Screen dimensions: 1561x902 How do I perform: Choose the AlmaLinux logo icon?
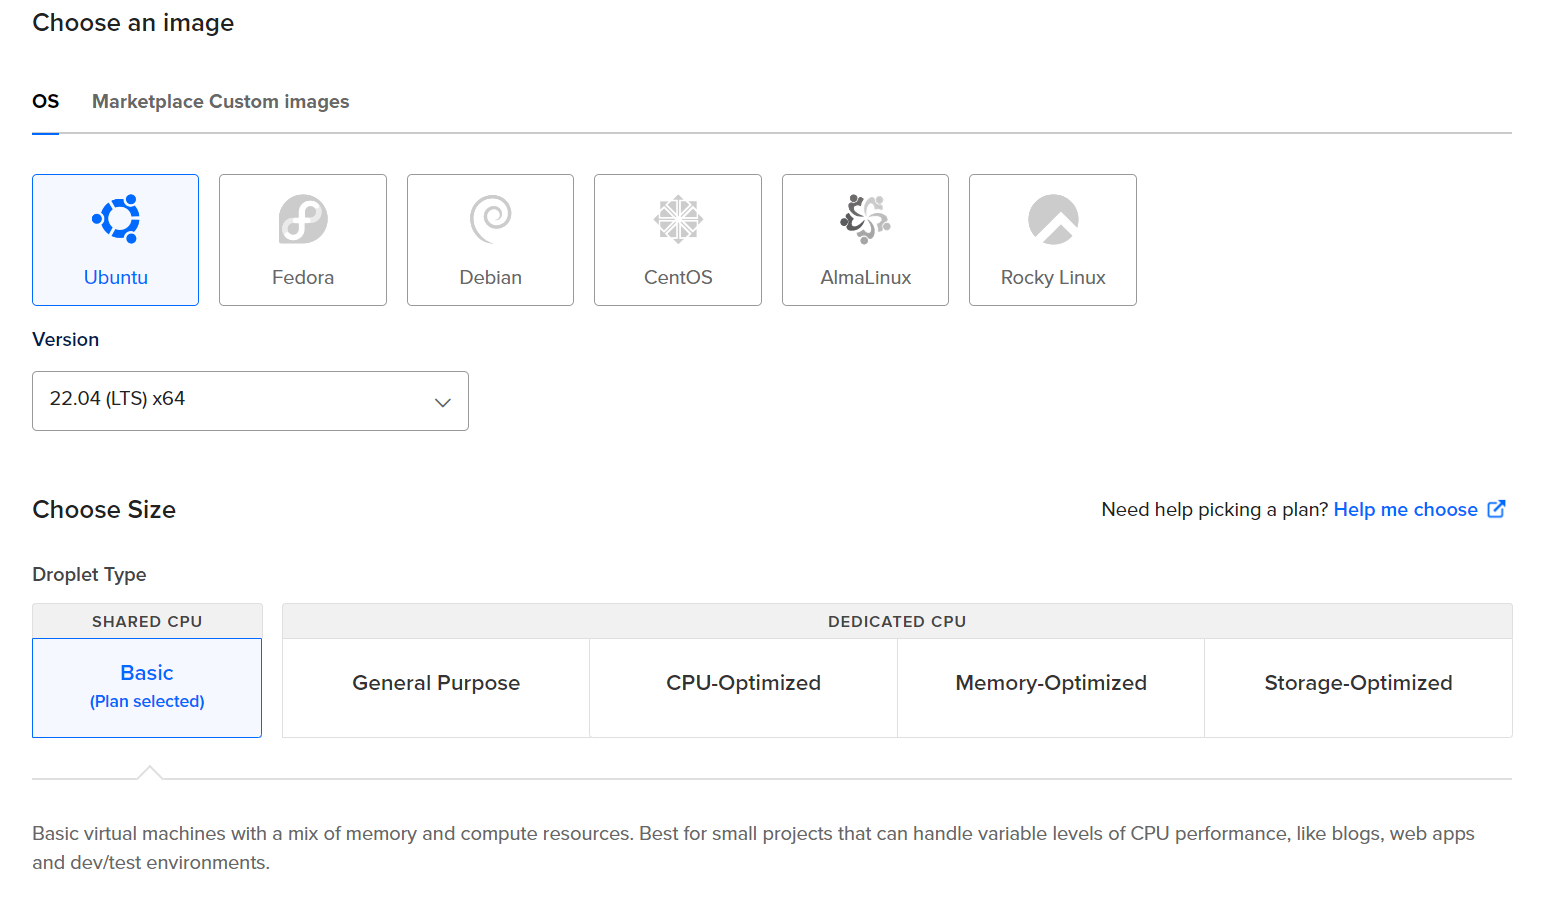click(x=865, y=219)
